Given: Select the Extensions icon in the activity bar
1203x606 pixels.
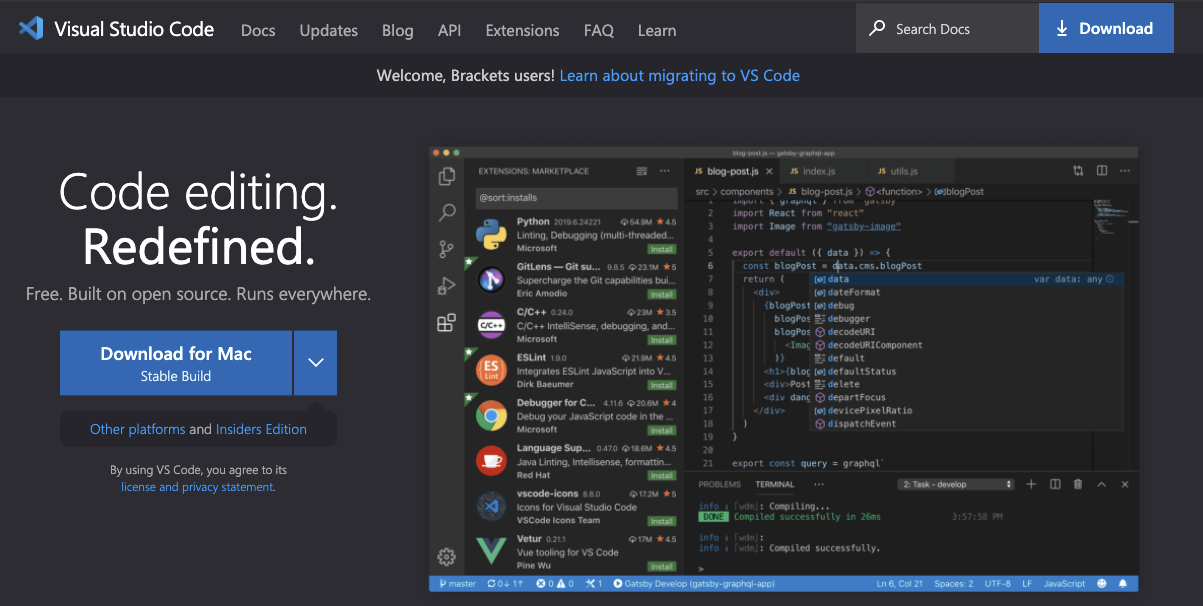Looking at the screenshot, I should (447, 323).
